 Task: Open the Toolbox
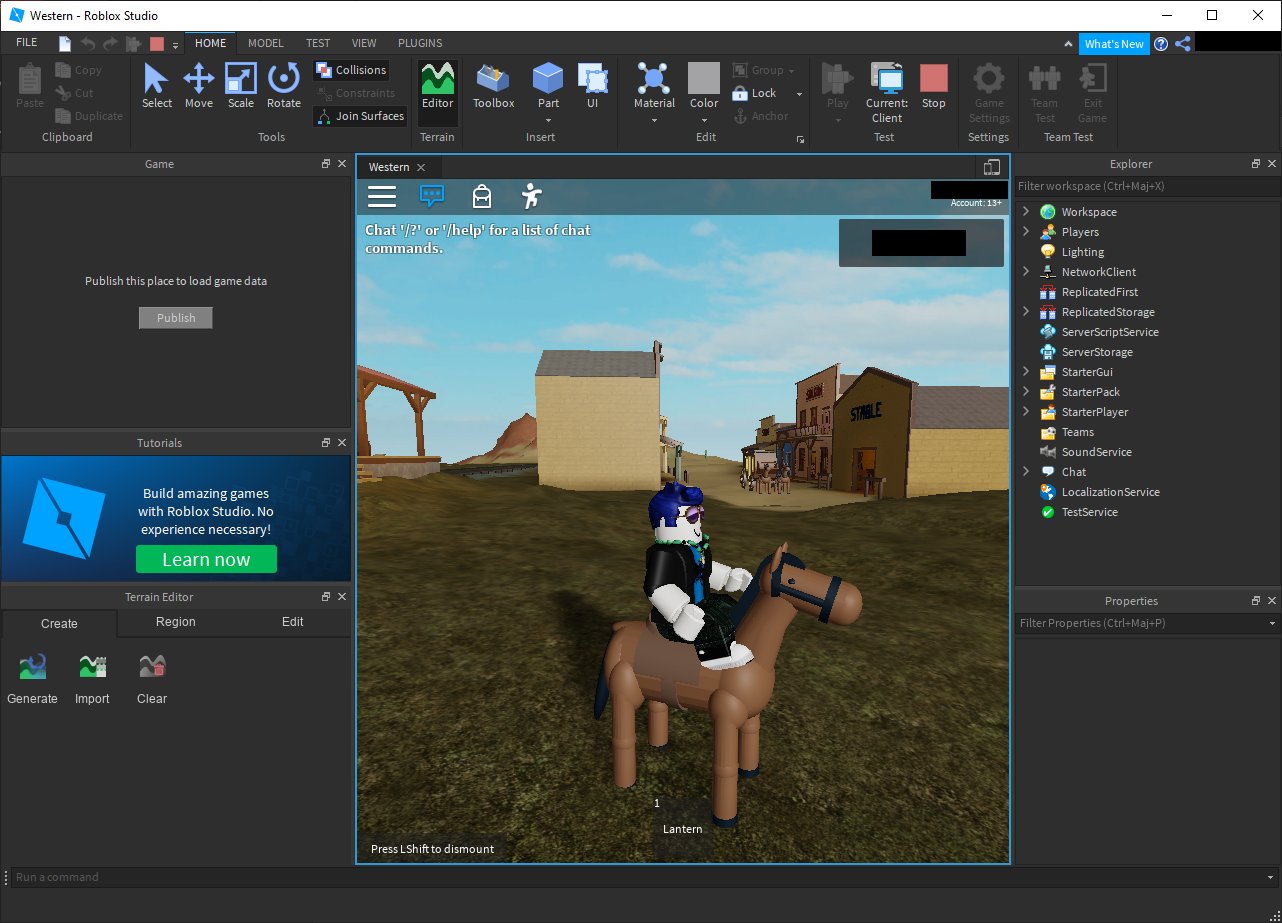tap(494, 86)
